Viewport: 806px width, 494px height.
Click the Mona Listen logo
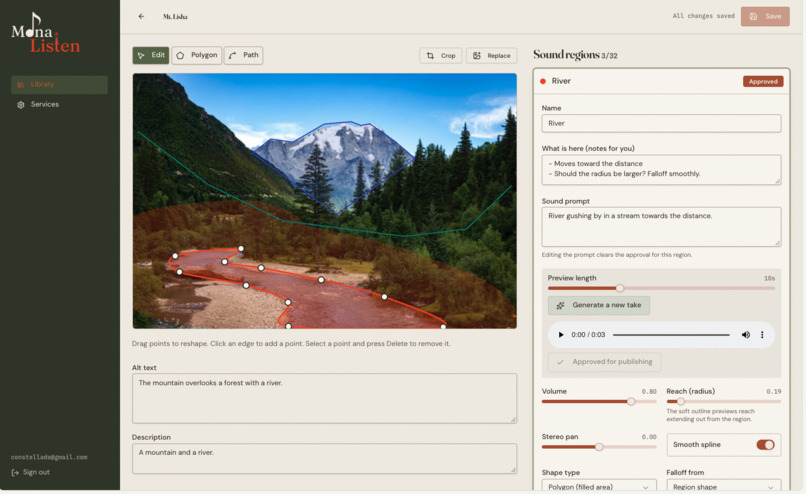[45, 34]
